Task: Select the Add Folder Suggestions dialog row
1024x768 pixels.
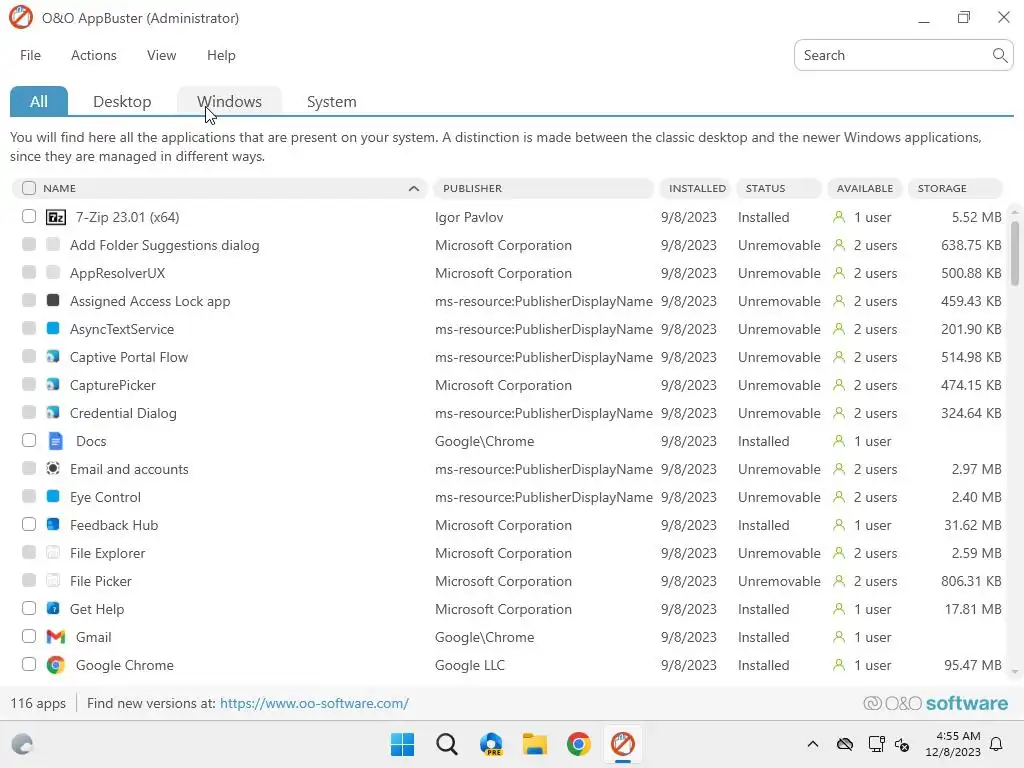Action: click(512, 245)
